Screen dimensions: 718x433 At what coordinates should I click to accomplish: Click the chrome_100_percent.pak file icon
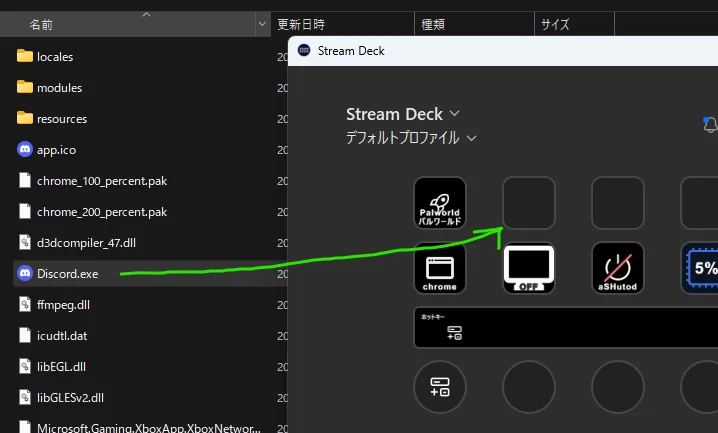click(x=25, y=180)
